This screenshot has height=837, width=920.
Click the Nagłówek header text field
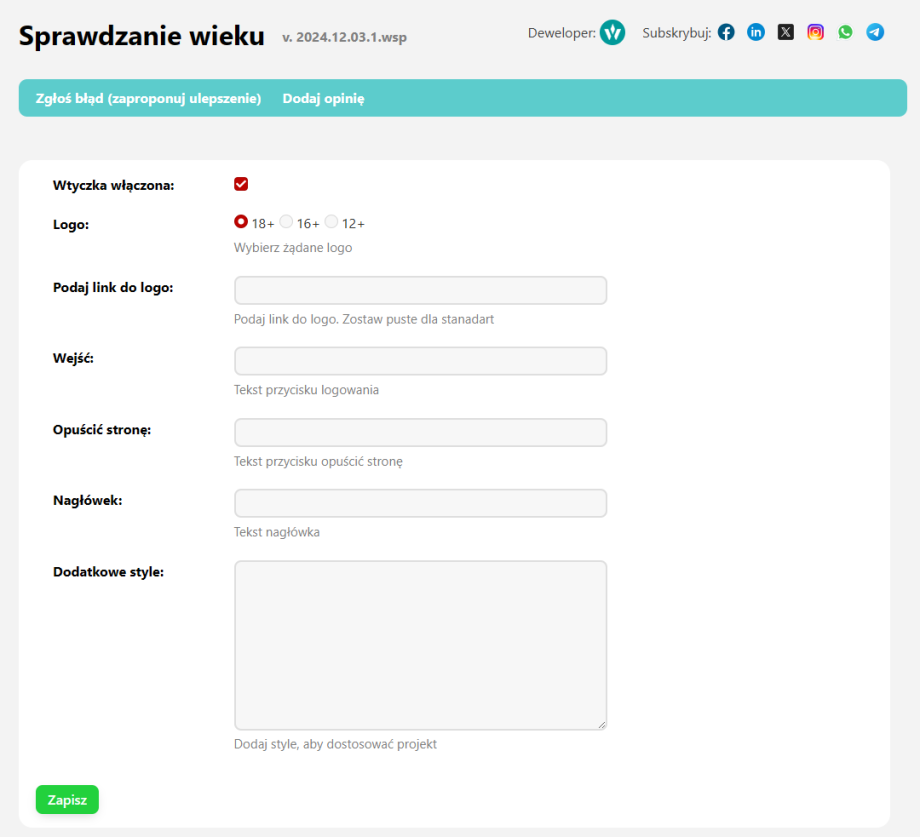click(x=420, y=503)
